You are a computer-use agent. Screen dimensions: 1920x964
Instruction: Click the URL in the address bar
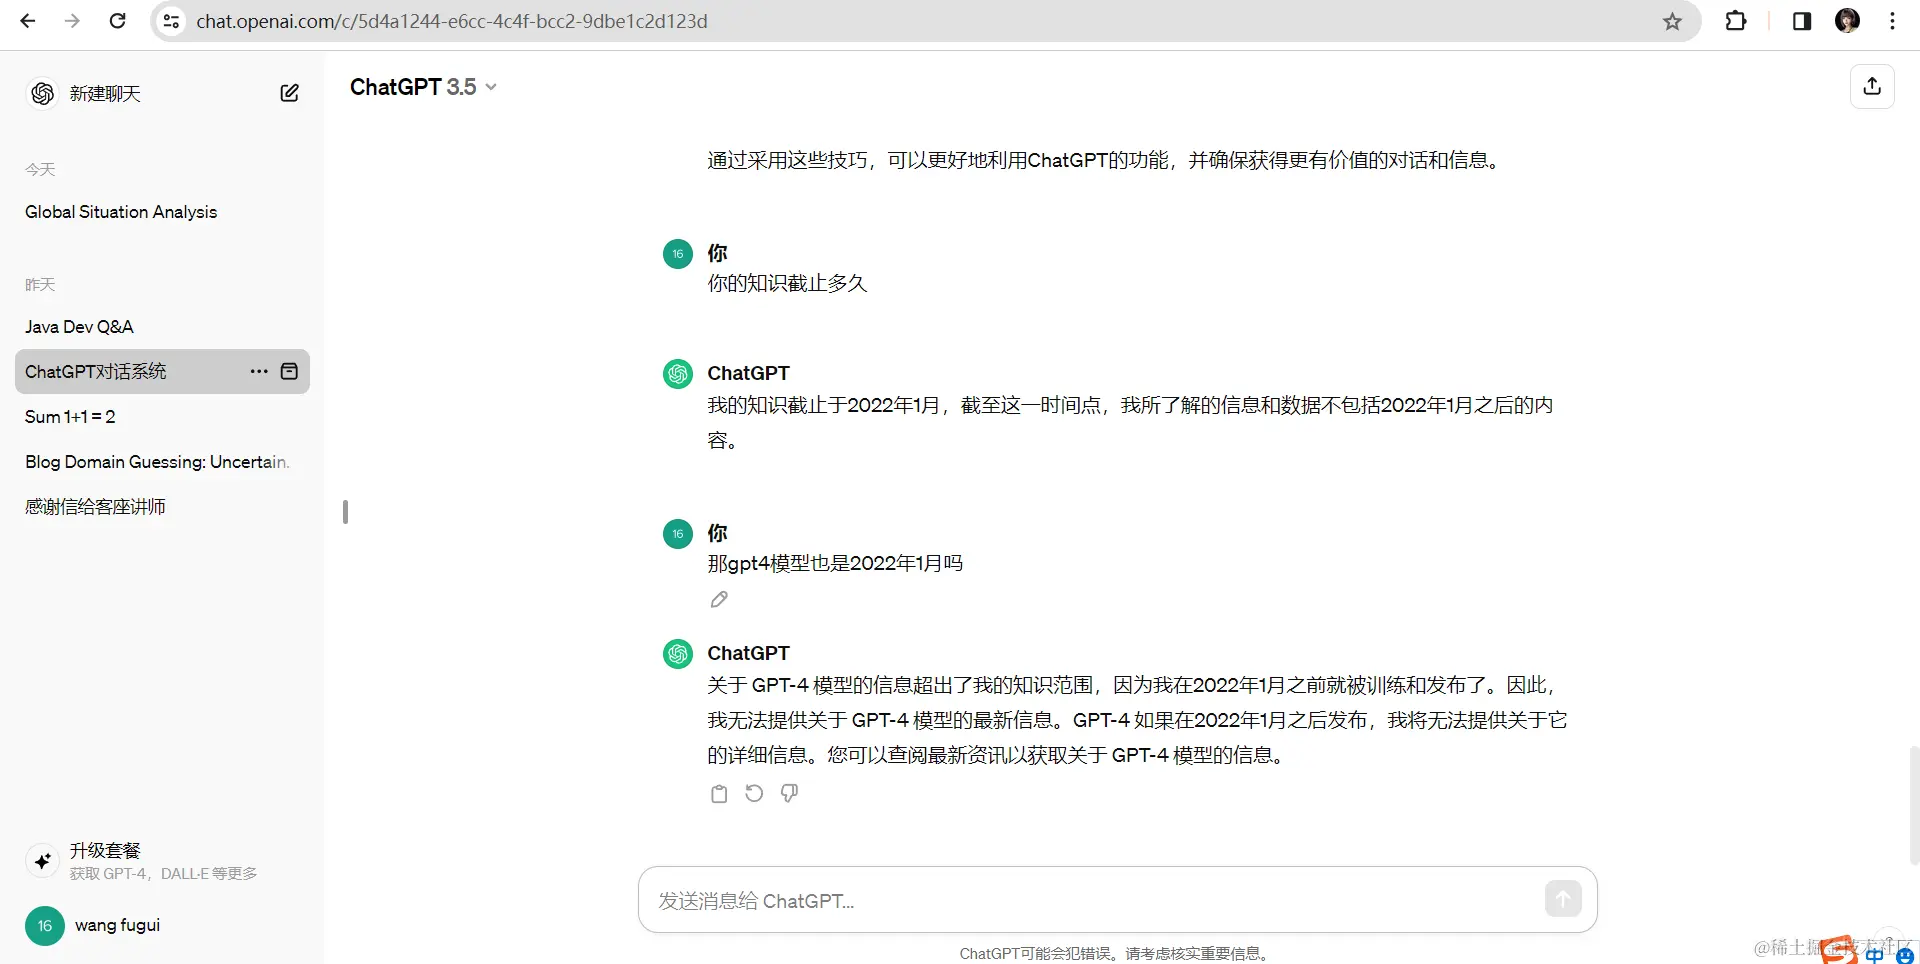(x=451, y=21)
